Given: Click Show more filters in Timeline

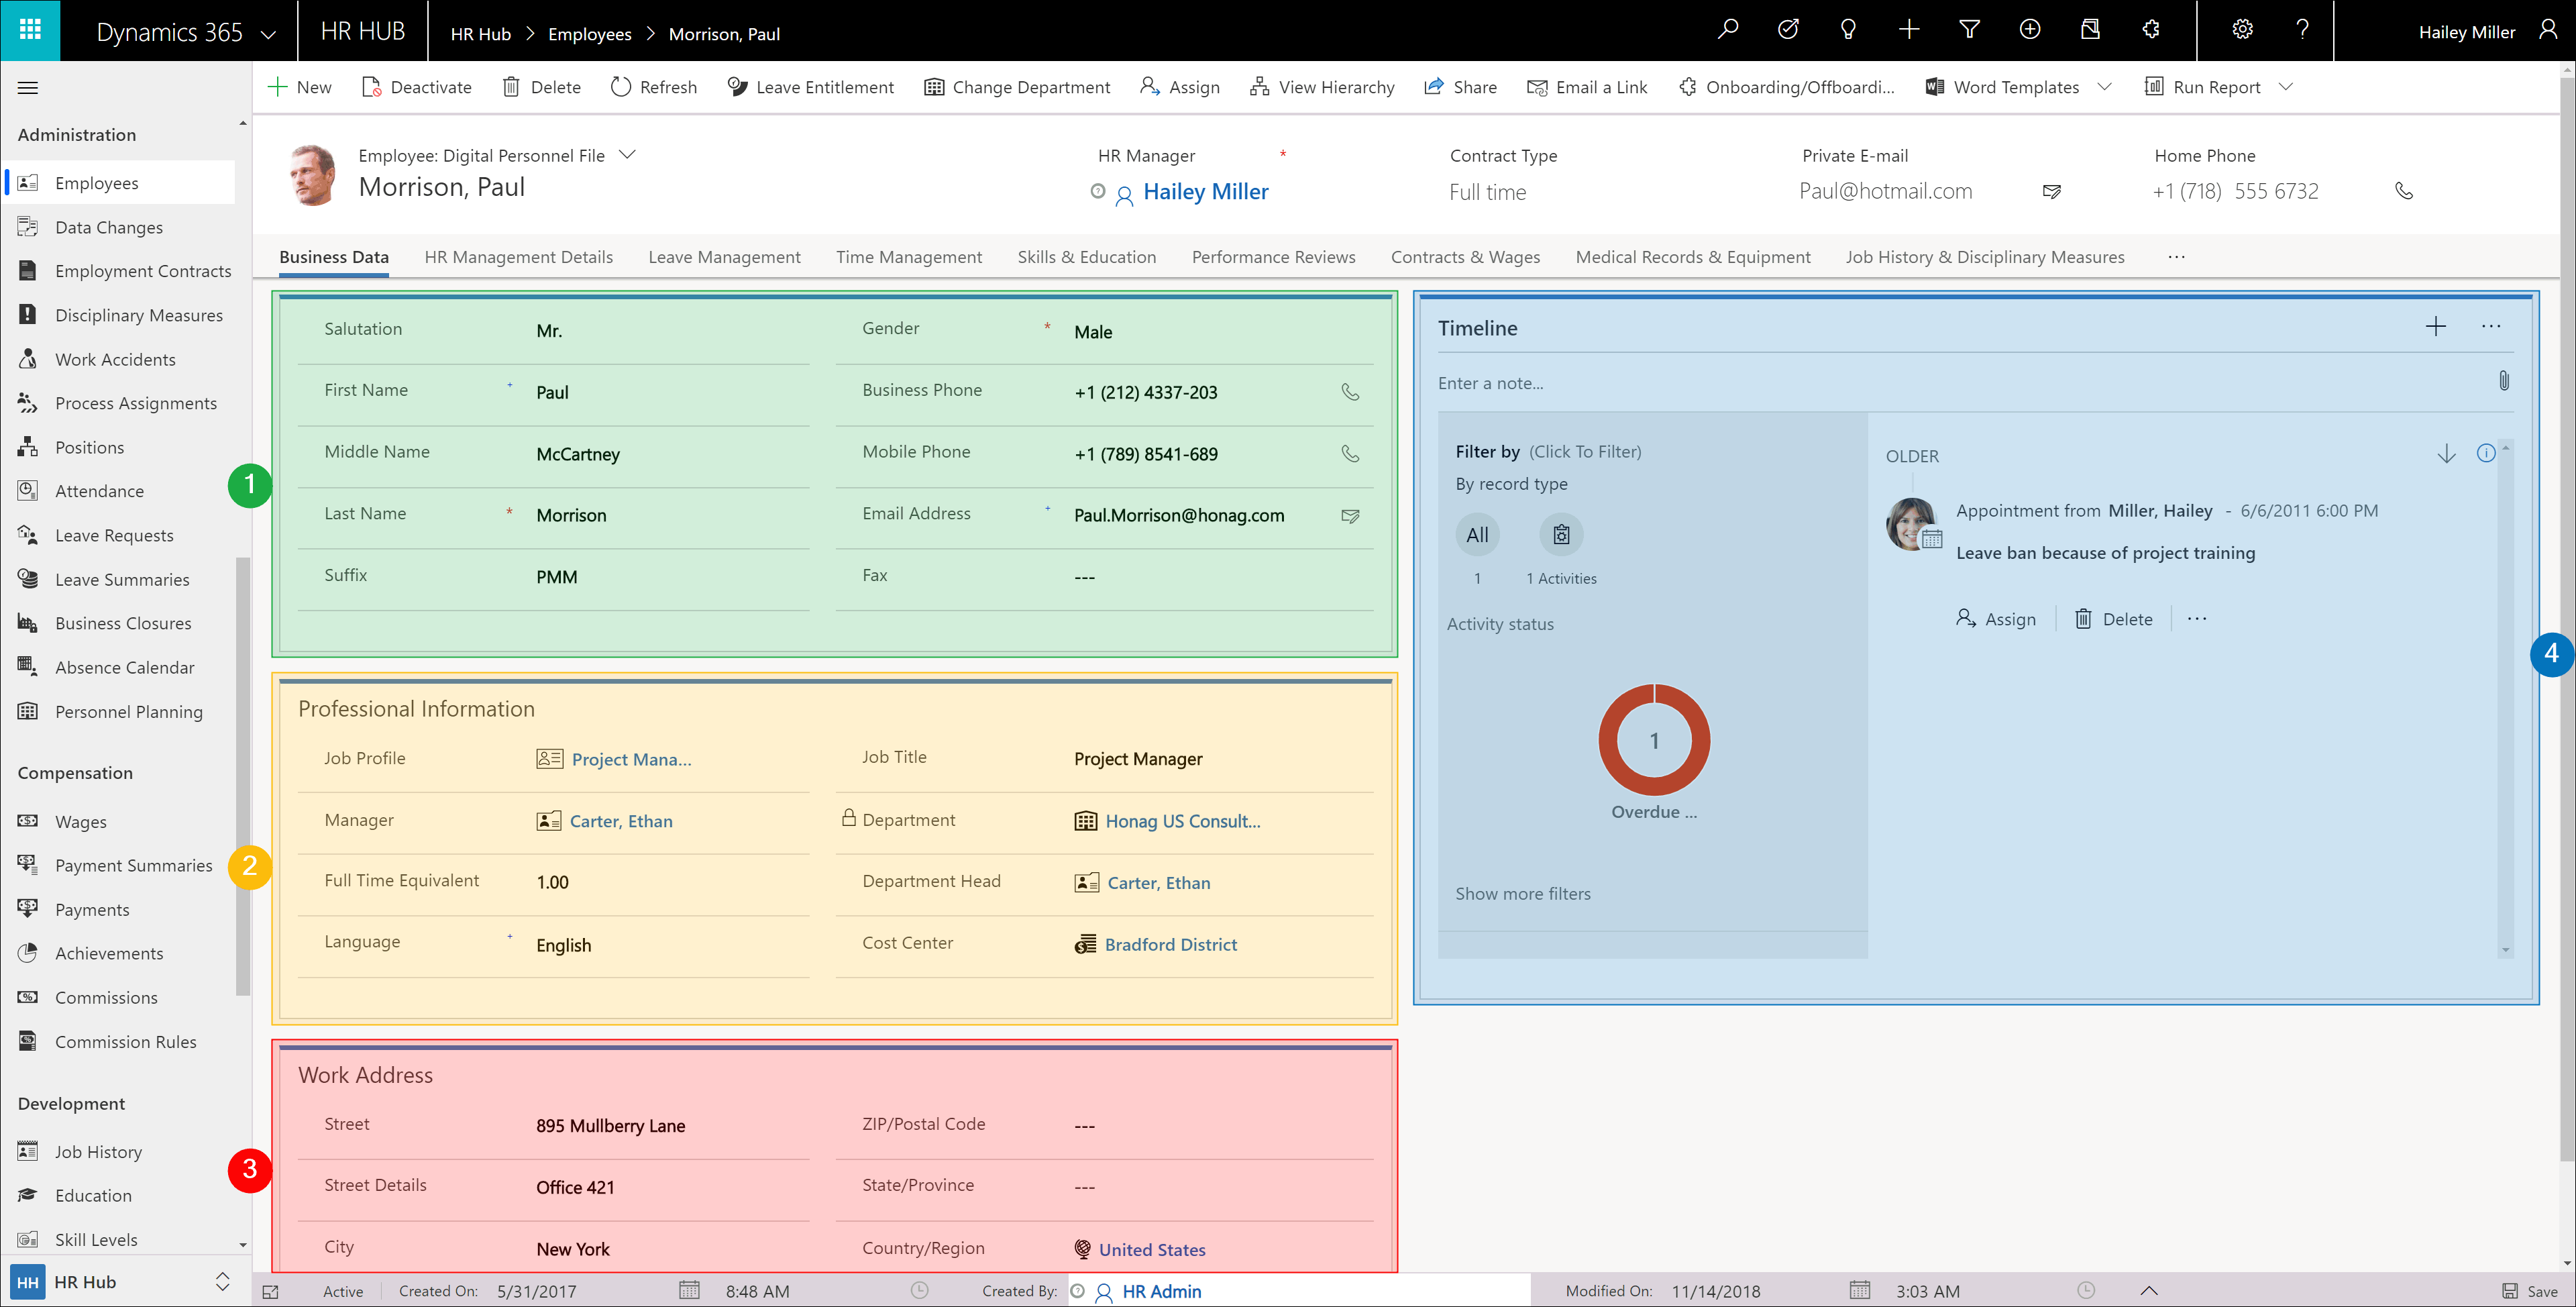Looking at the screenshot, I should click(x=1522, y=894).
